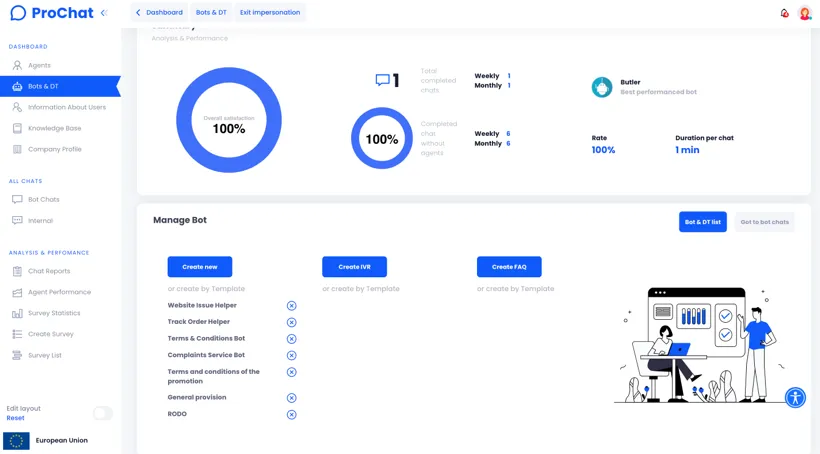
Task: Switch to the Bots & DT tab
Action: [211, 13]
